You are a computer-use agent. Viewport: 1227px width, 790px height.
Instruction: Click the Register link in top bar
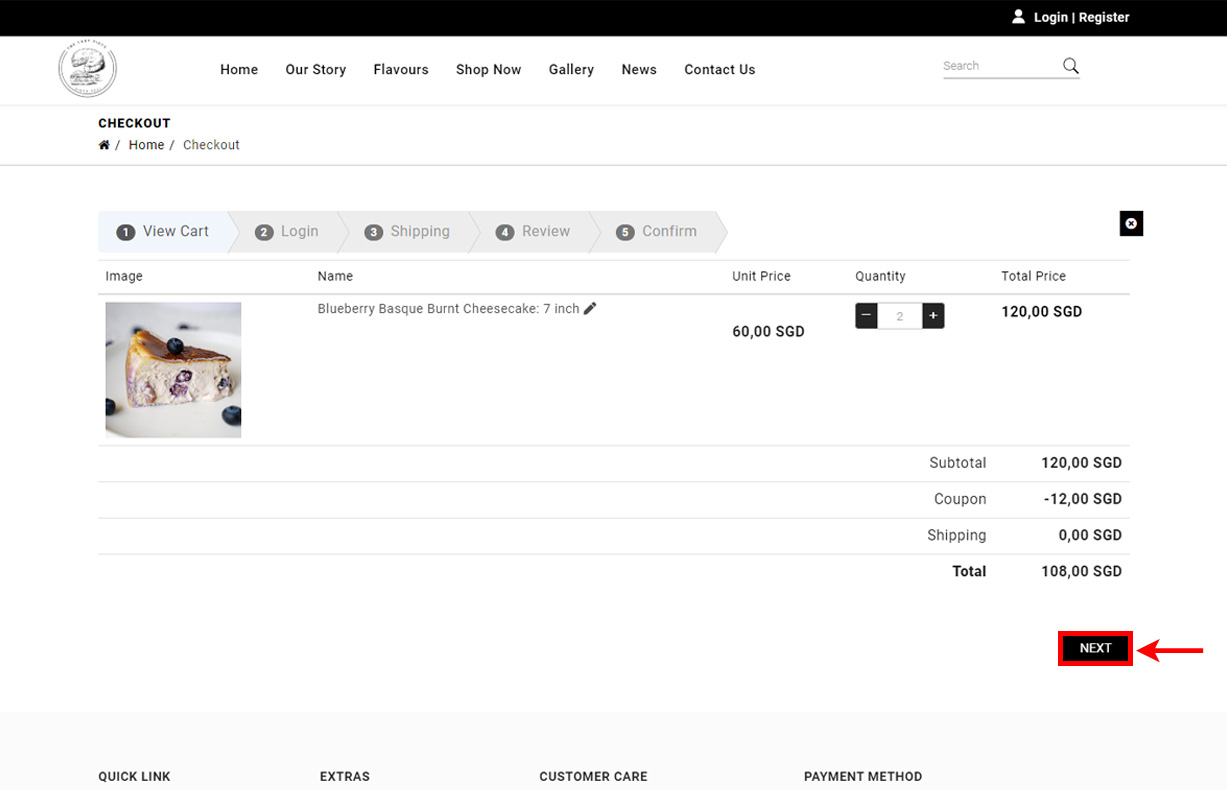(1104, 17)
